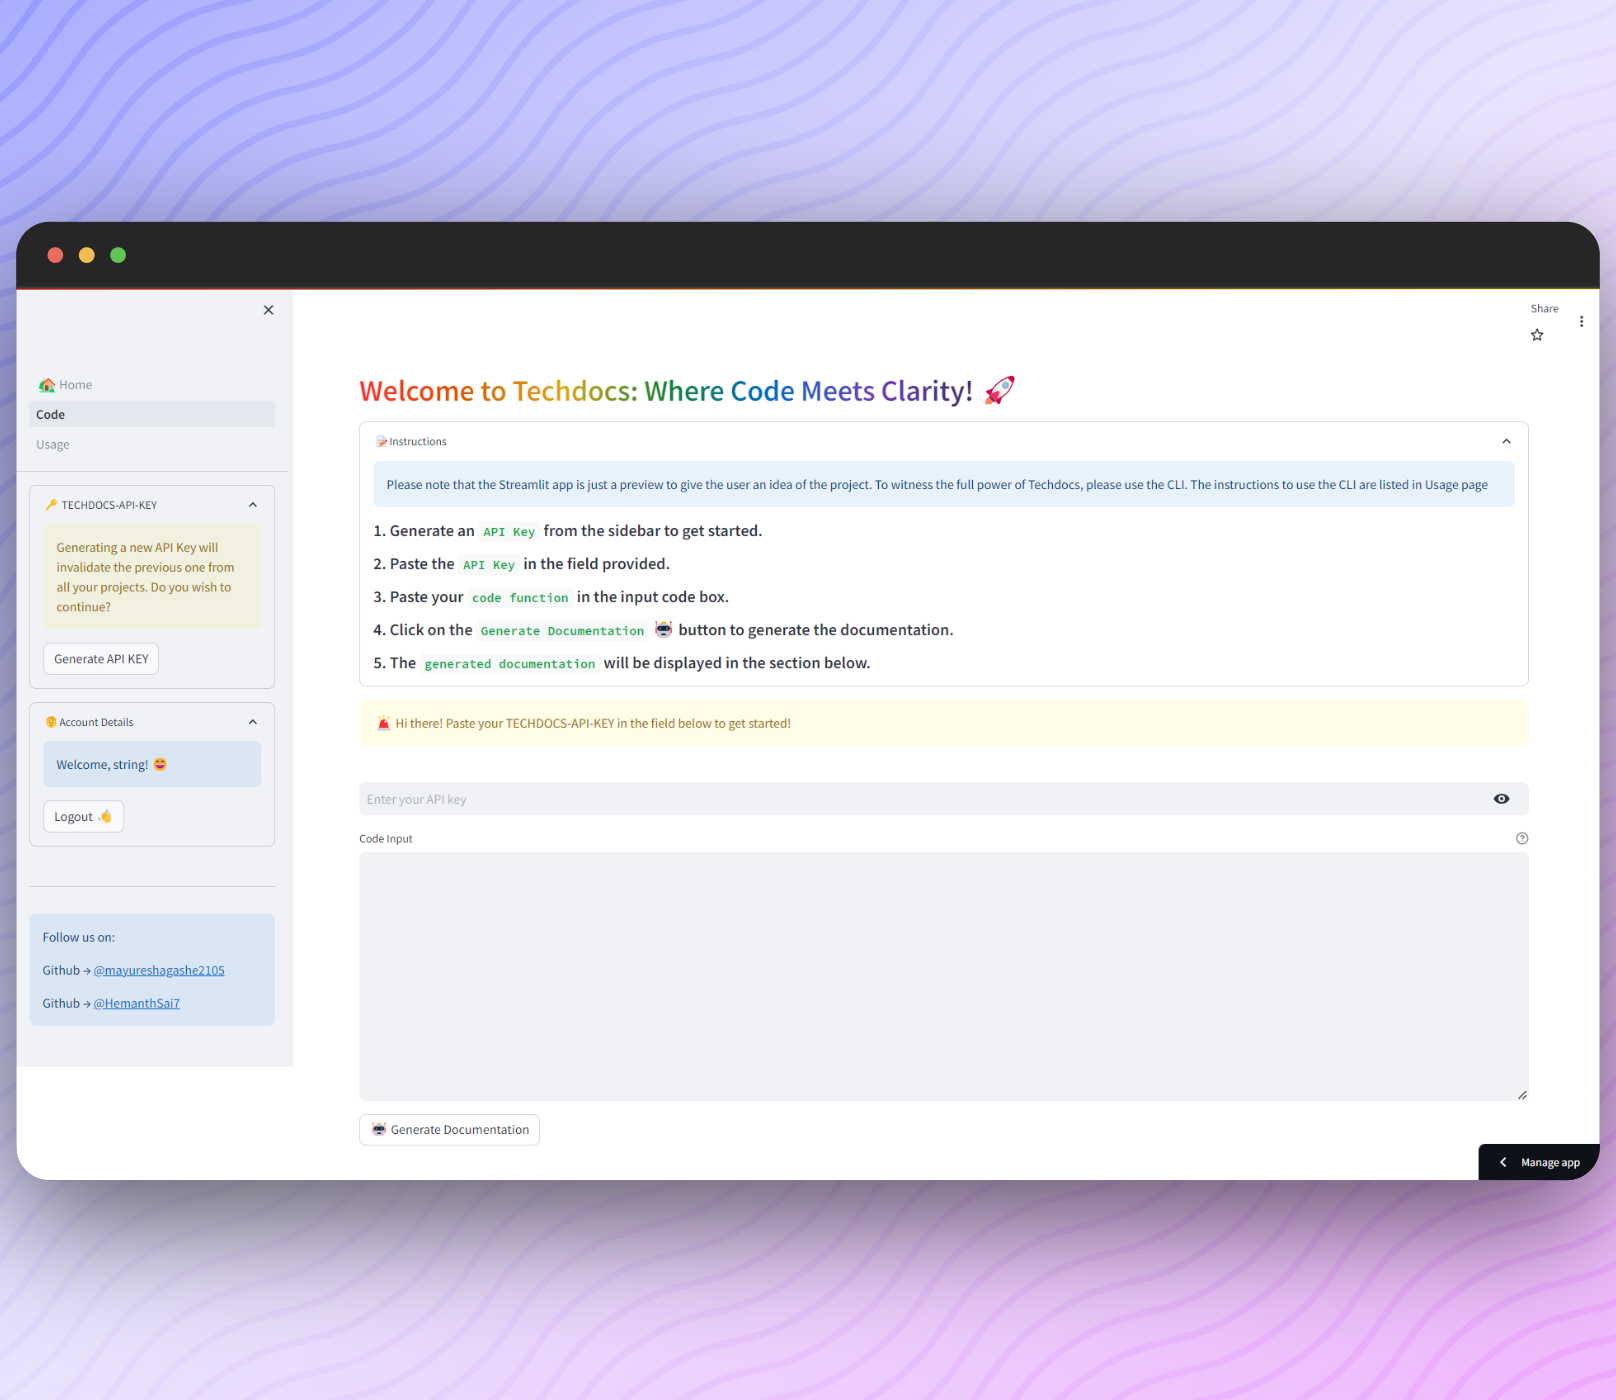1616x1400 pixels.
Task: Collapse the Account Details section
Action: pyautogui.click(x=252, y=722)
